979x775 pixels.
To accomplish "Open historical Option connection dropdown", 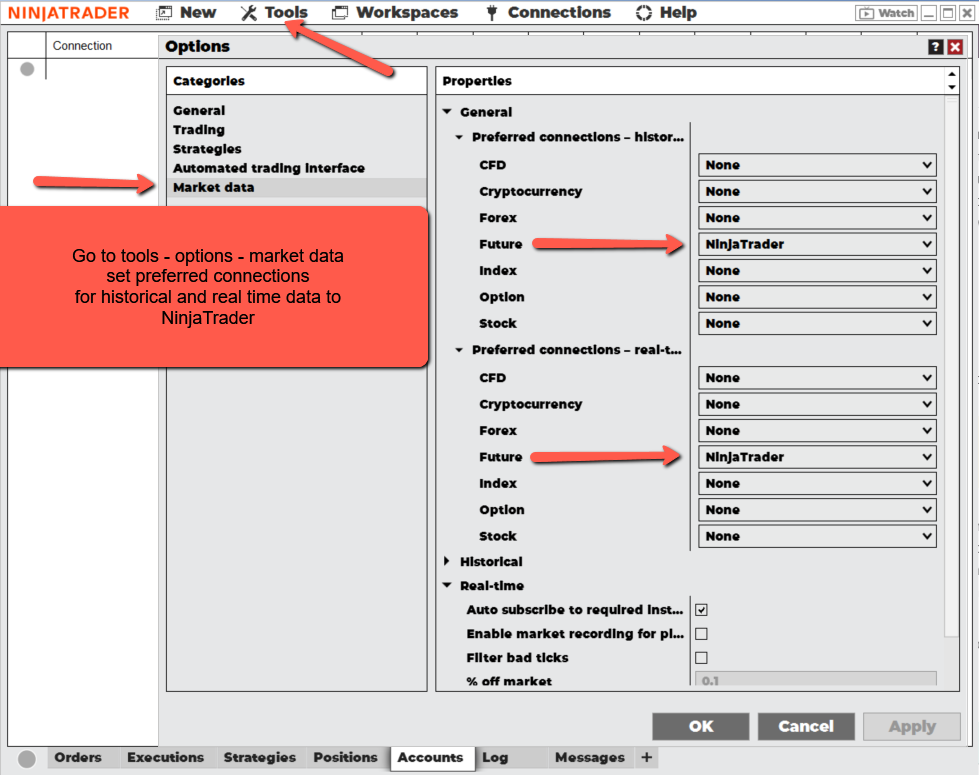I will click(x=817, y=297).
